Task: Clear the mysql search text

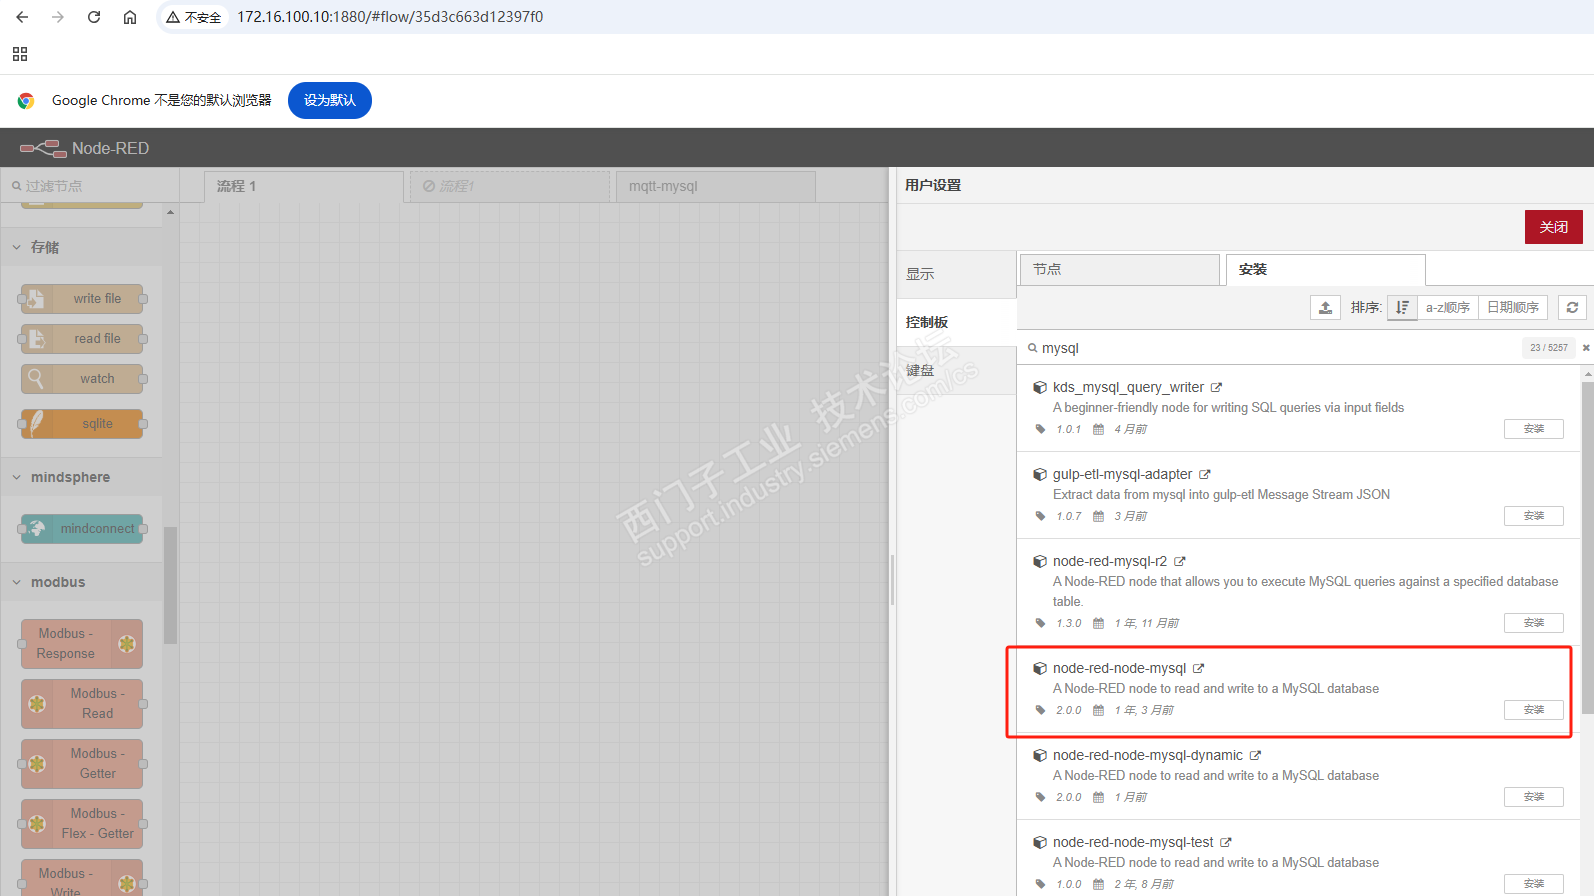Action: (1586, 348)
